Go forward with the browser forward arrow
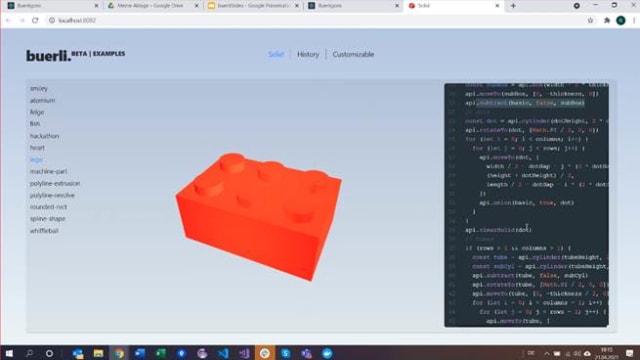The width and height of the screenshot is (640, 360). click(x=22, y=20)
